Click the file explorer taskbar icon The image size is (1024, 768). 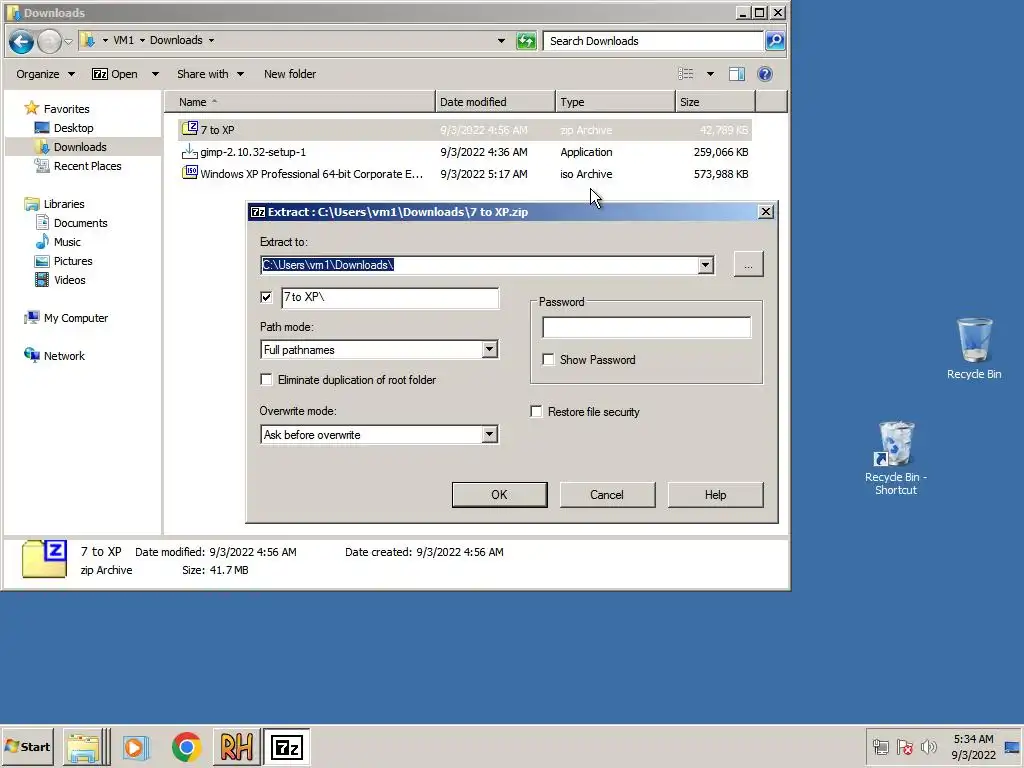coord(84,747)
